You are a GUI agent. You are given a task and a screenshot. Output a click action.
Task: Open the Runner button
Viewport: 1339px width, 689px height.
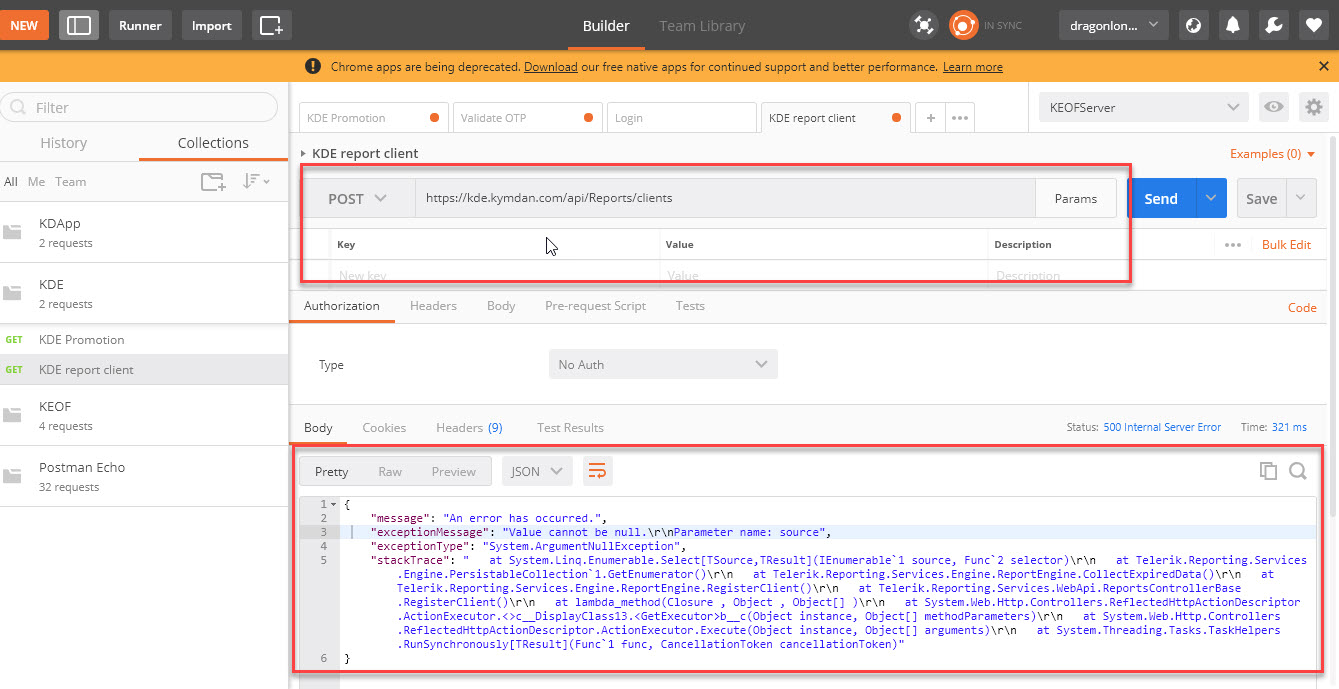click(140, 25)
